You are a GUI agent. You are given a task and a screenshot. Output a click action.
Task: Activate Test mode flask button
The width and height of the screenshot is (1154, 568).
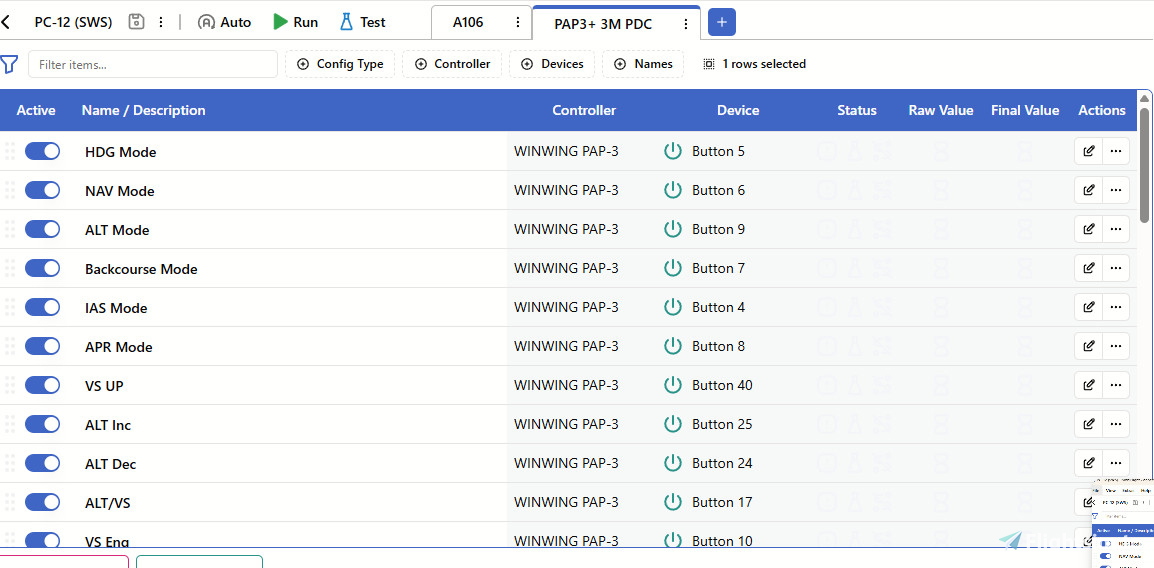click(x=362, y=22)
